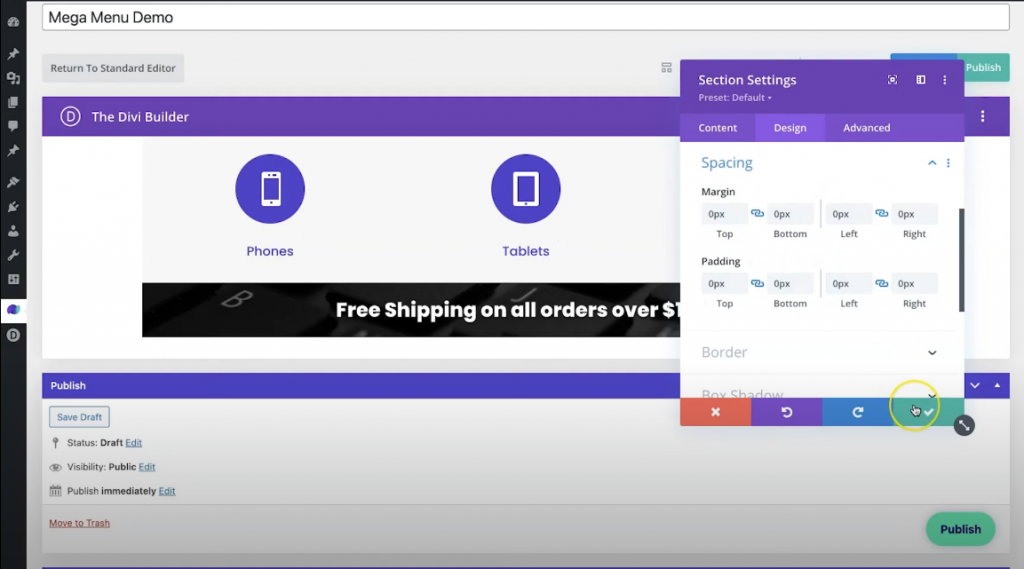Click the Padding Left input field
The image size is (1024, 569).
(848, 284)
